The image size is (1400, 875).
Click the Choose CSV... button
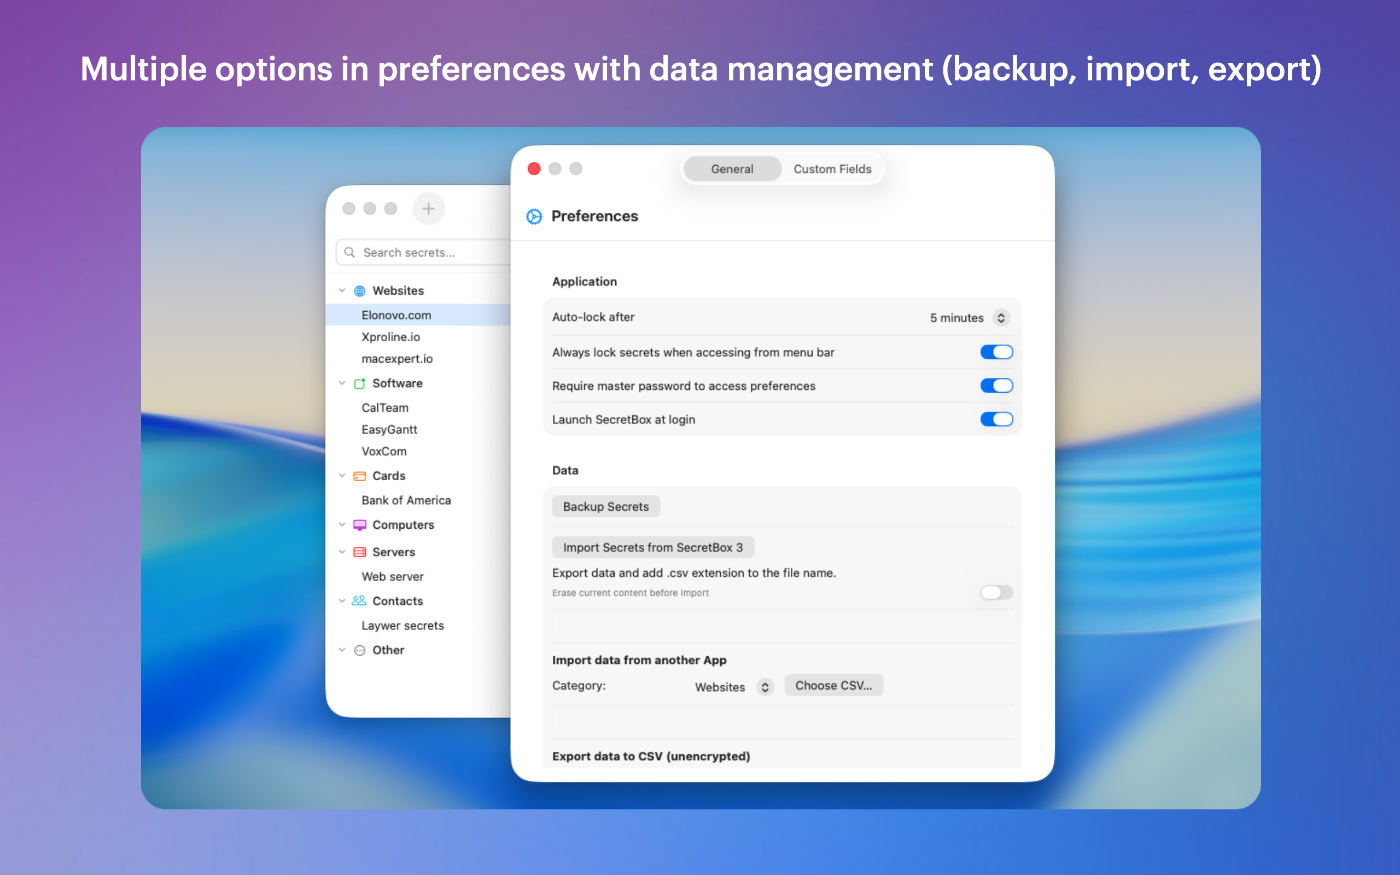[x=833, y=686]
